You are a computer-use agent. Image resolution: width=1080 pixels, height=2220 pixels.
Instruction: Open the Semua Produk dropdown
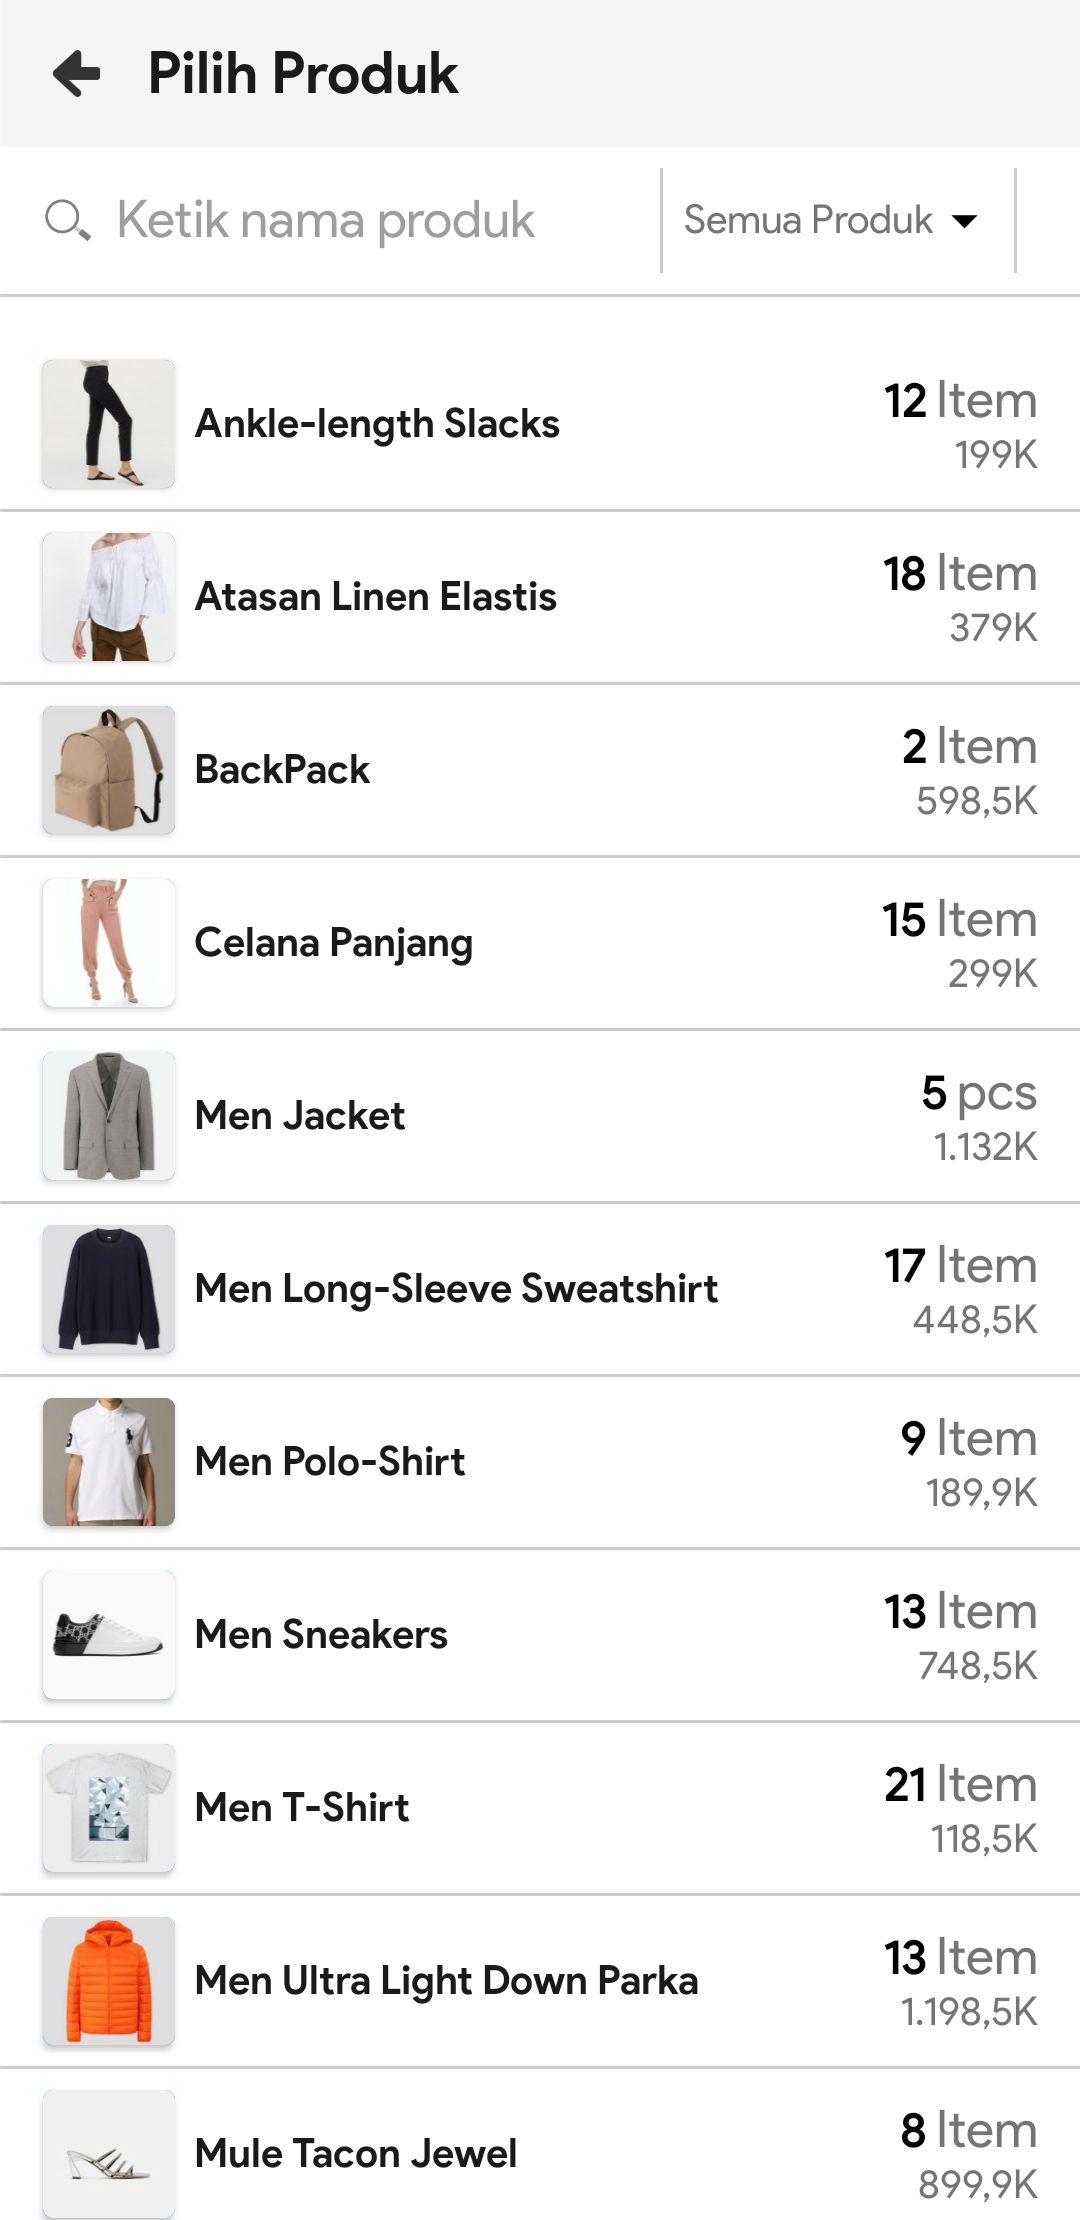pyautogui.click(x=808, y=220)
